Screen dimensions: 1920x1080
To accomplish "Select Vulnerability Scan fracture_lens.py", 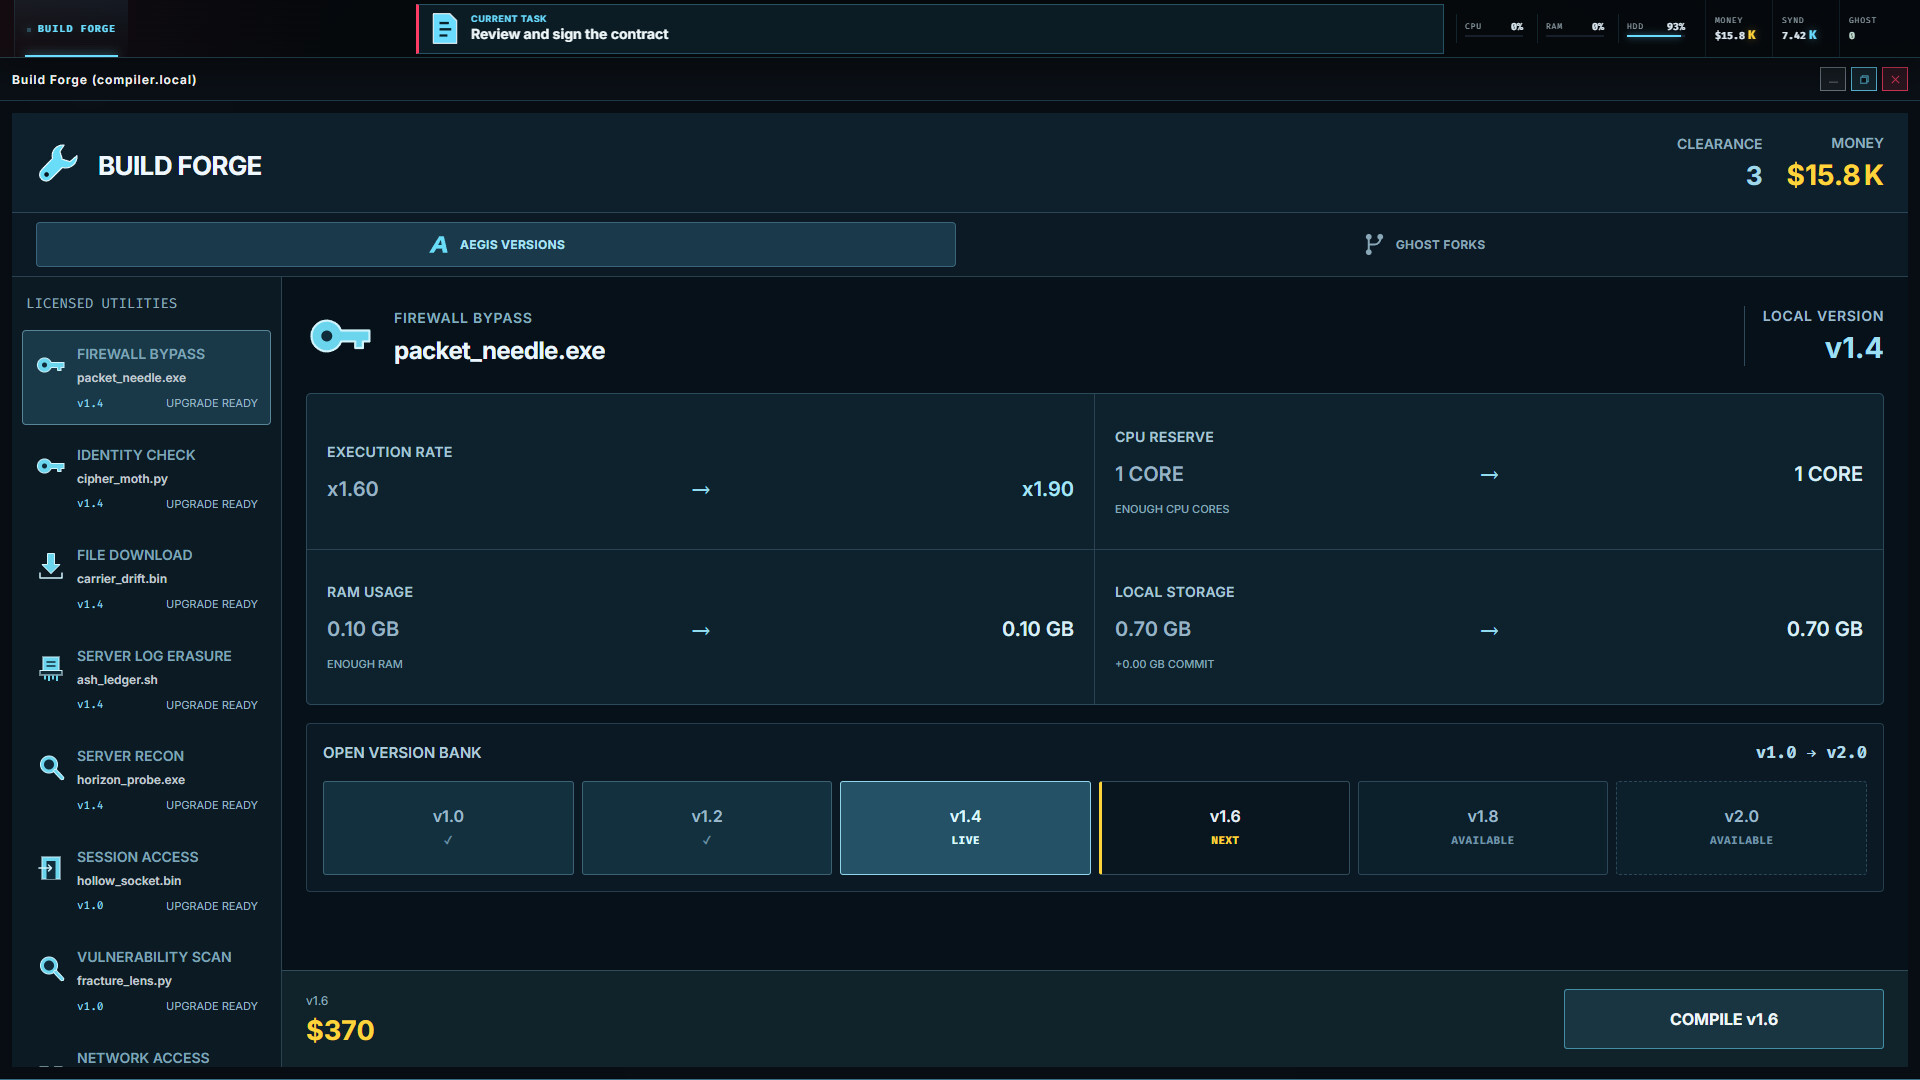I will pos(146,980).
